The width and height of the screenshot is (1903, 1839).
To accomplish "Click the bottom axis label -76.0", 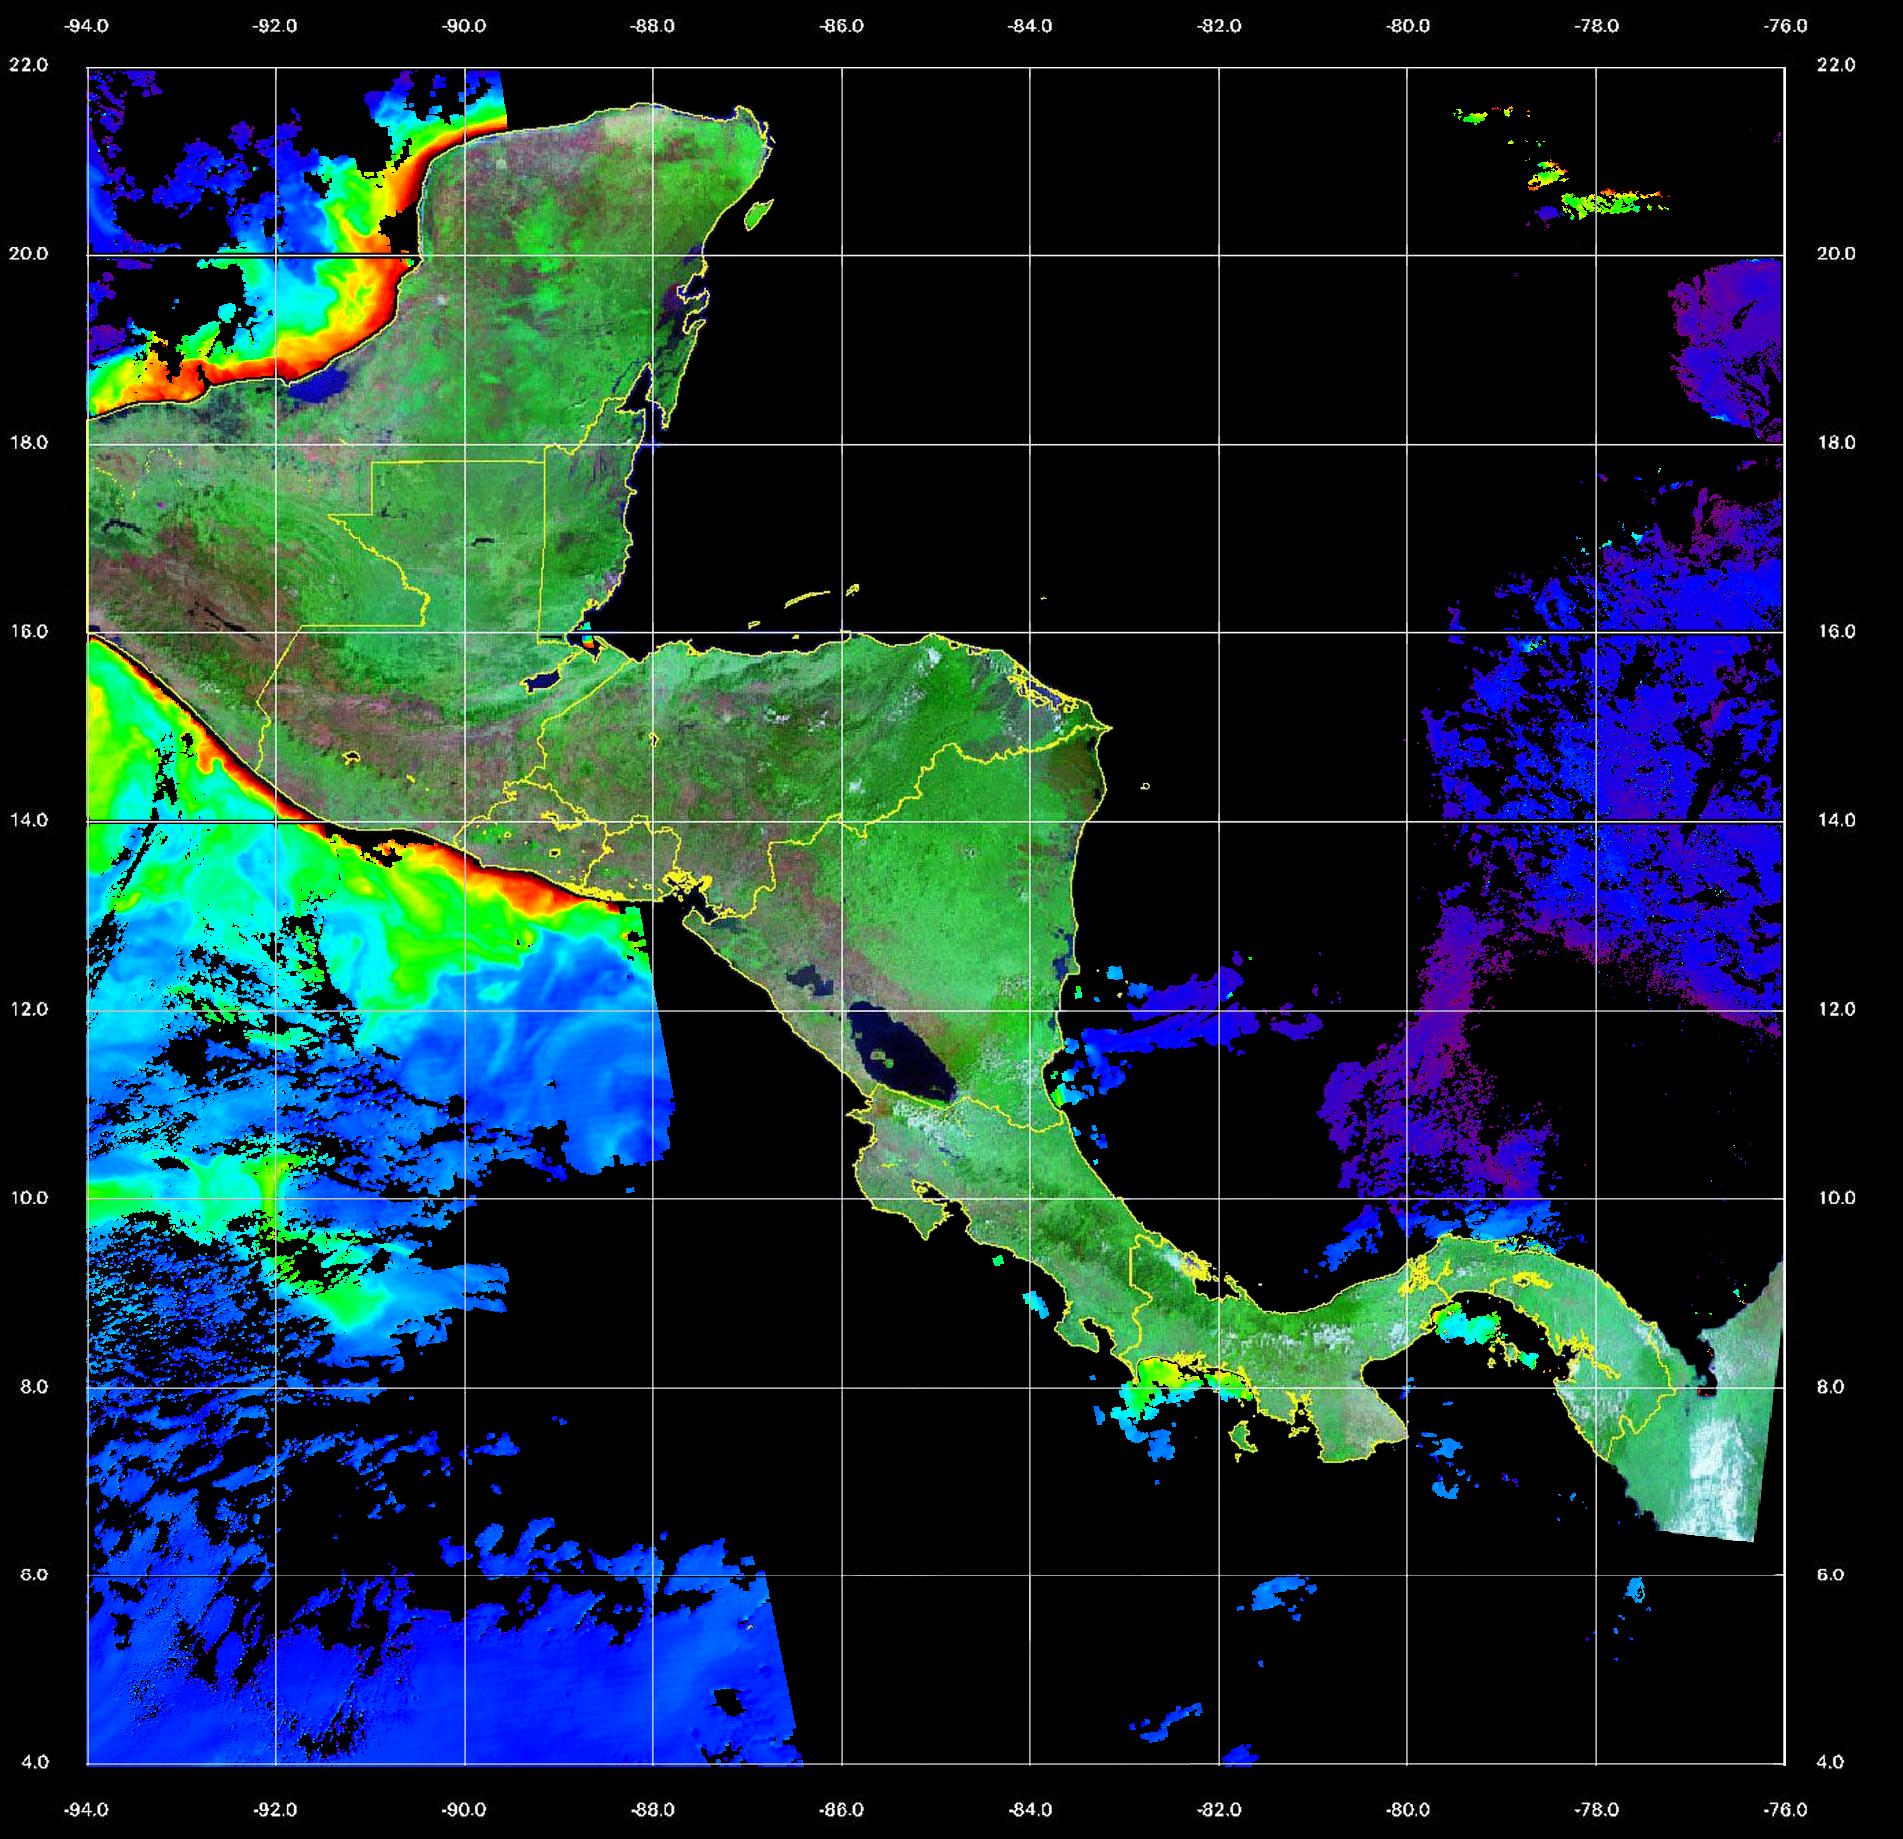I will pyautogui.click(x=1786, y=1809).
